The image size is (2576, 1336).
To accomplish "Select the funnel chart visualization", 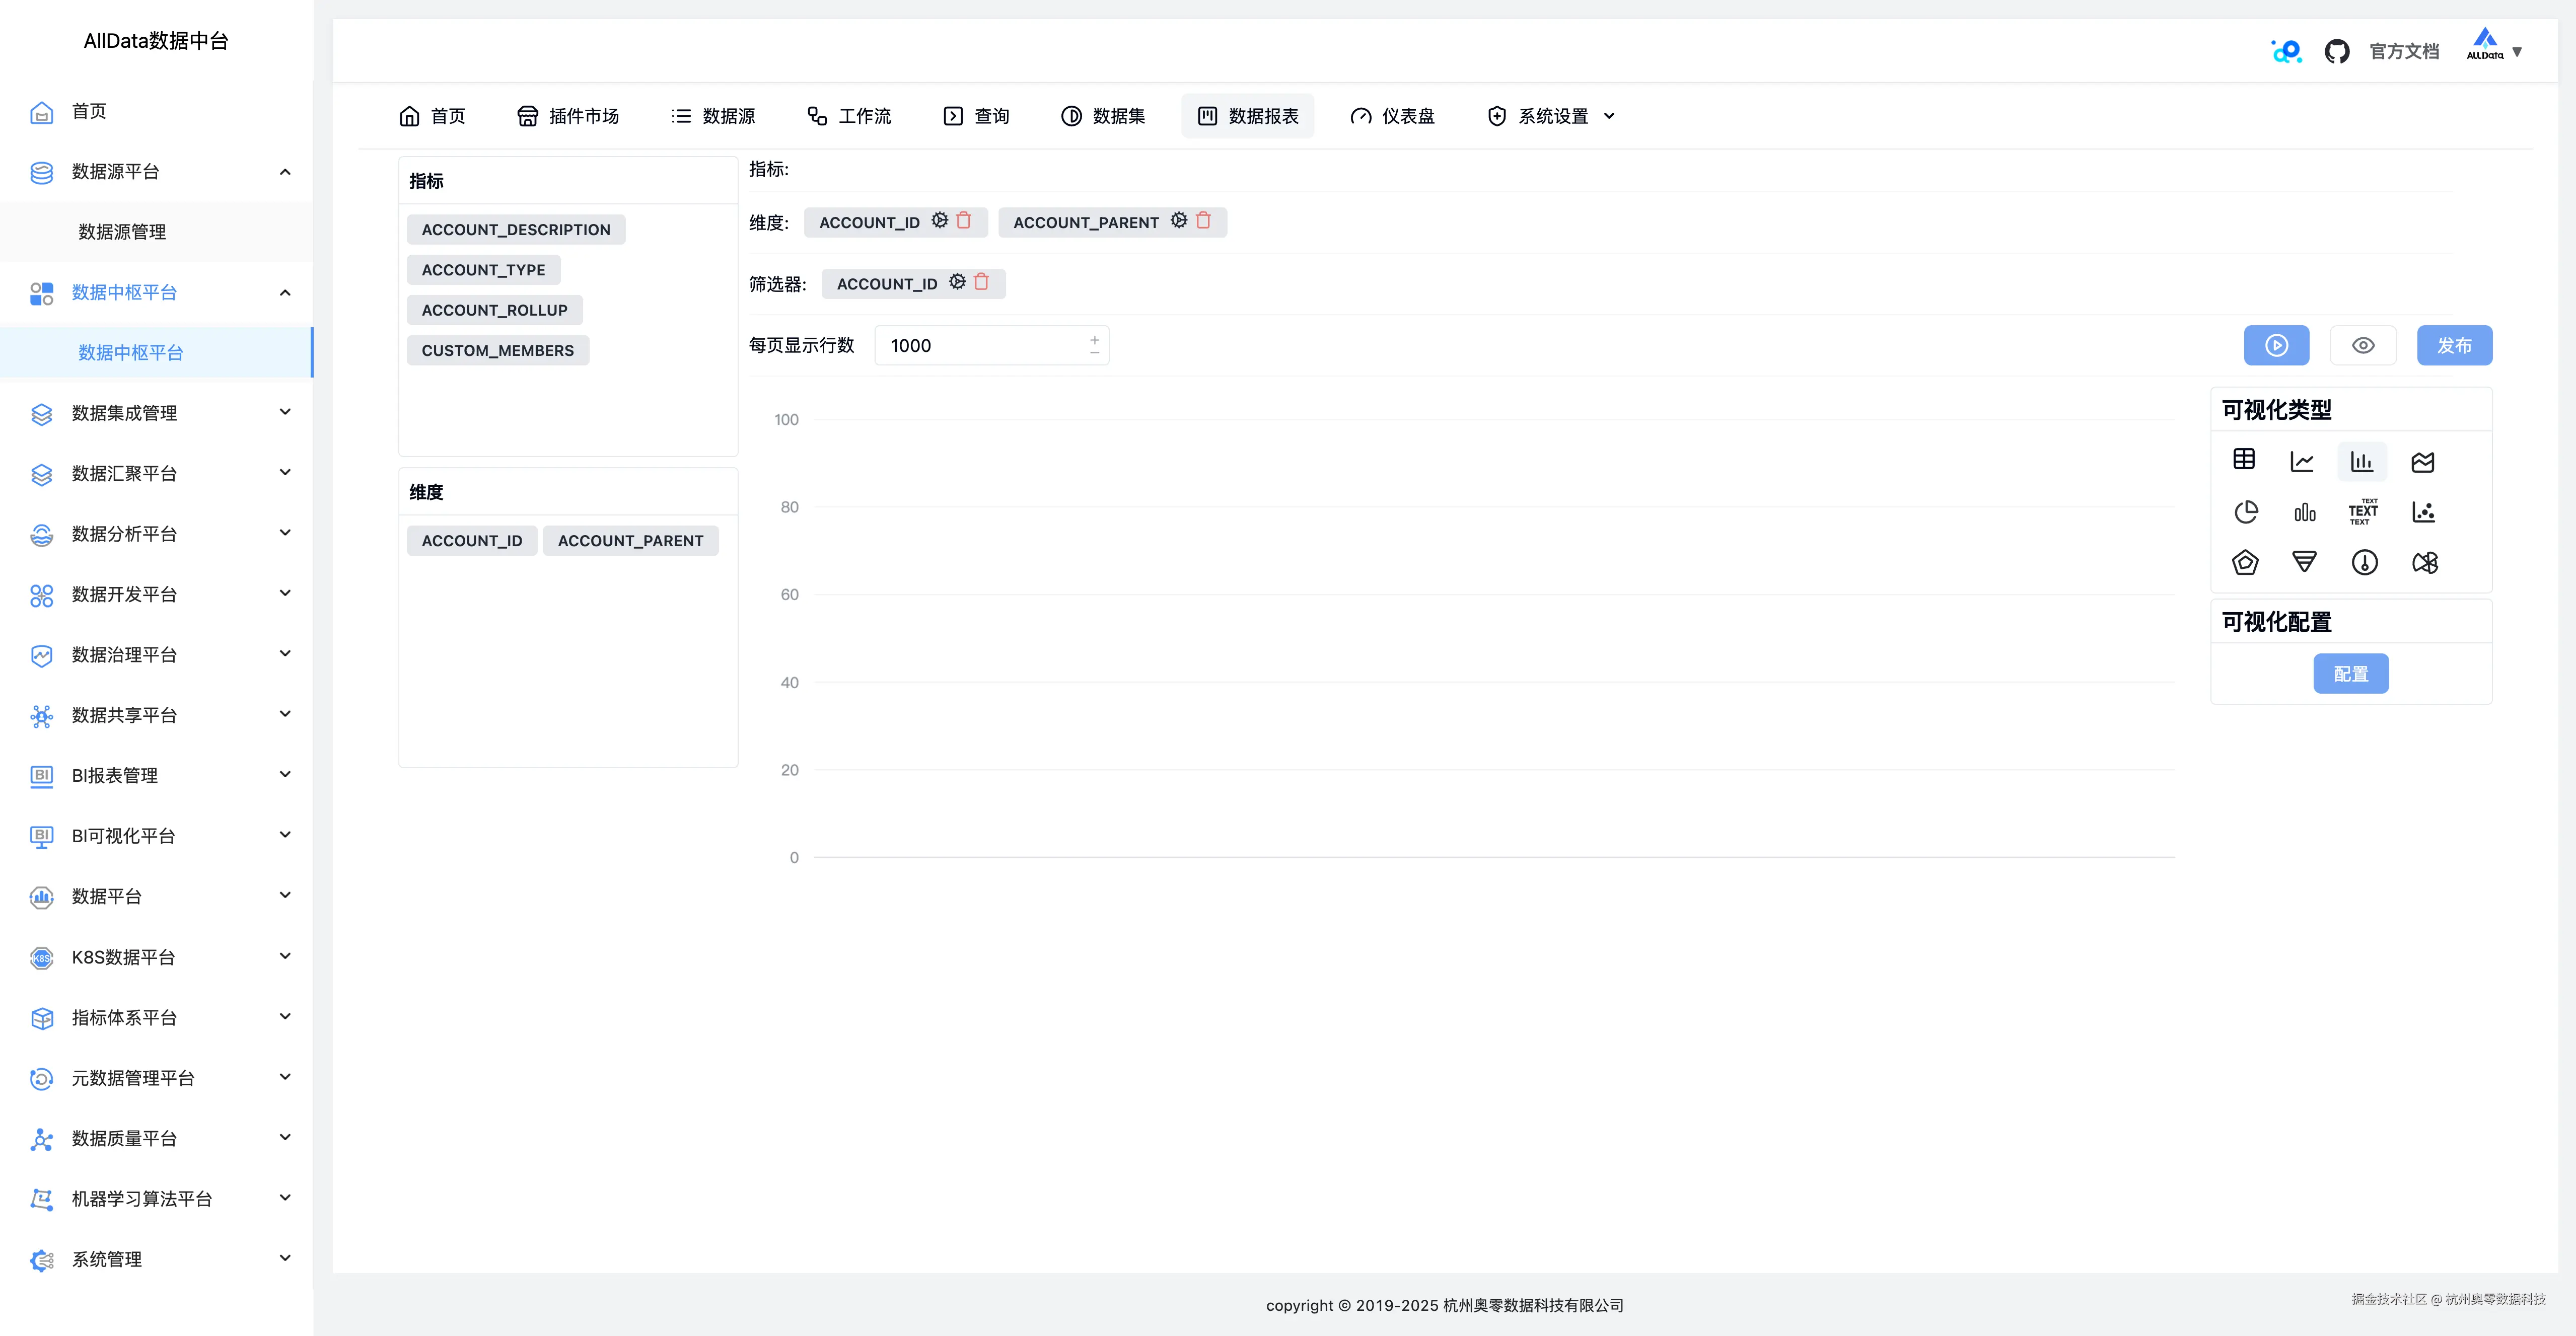I will tap(2304, 562).
